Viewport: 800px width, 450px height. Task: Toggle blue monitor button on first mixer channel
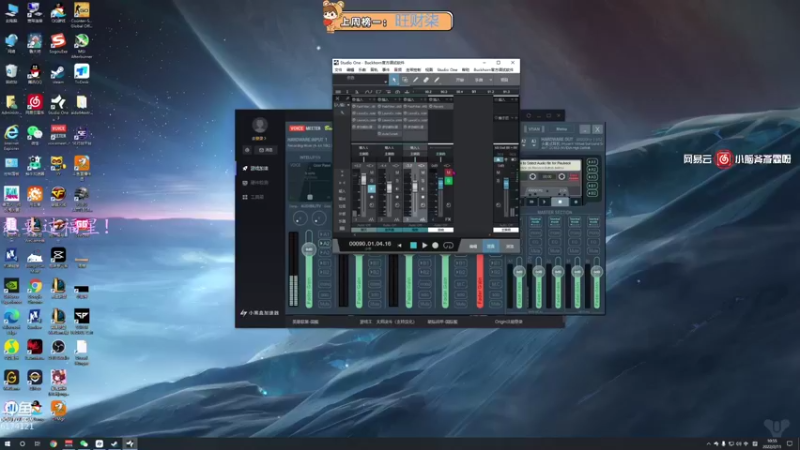[371, 189]
